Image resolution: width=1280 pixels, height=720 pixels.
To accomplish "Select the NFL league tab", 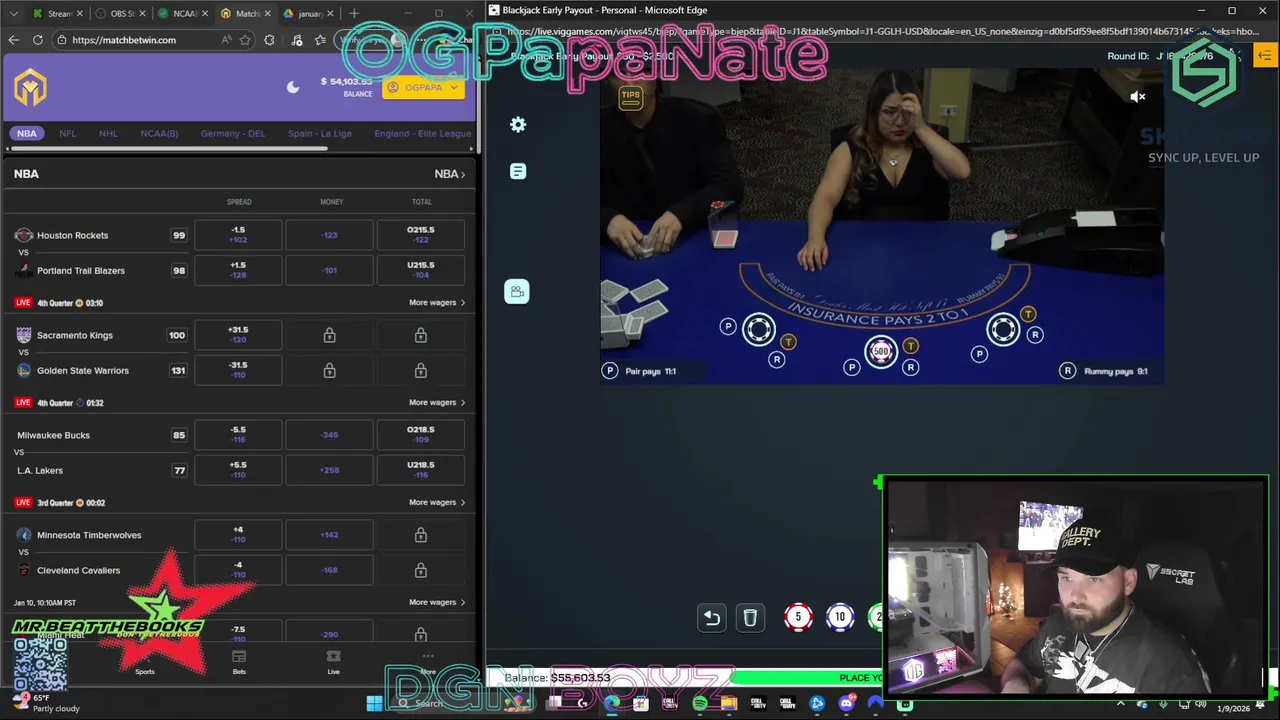I will (67, 133).
